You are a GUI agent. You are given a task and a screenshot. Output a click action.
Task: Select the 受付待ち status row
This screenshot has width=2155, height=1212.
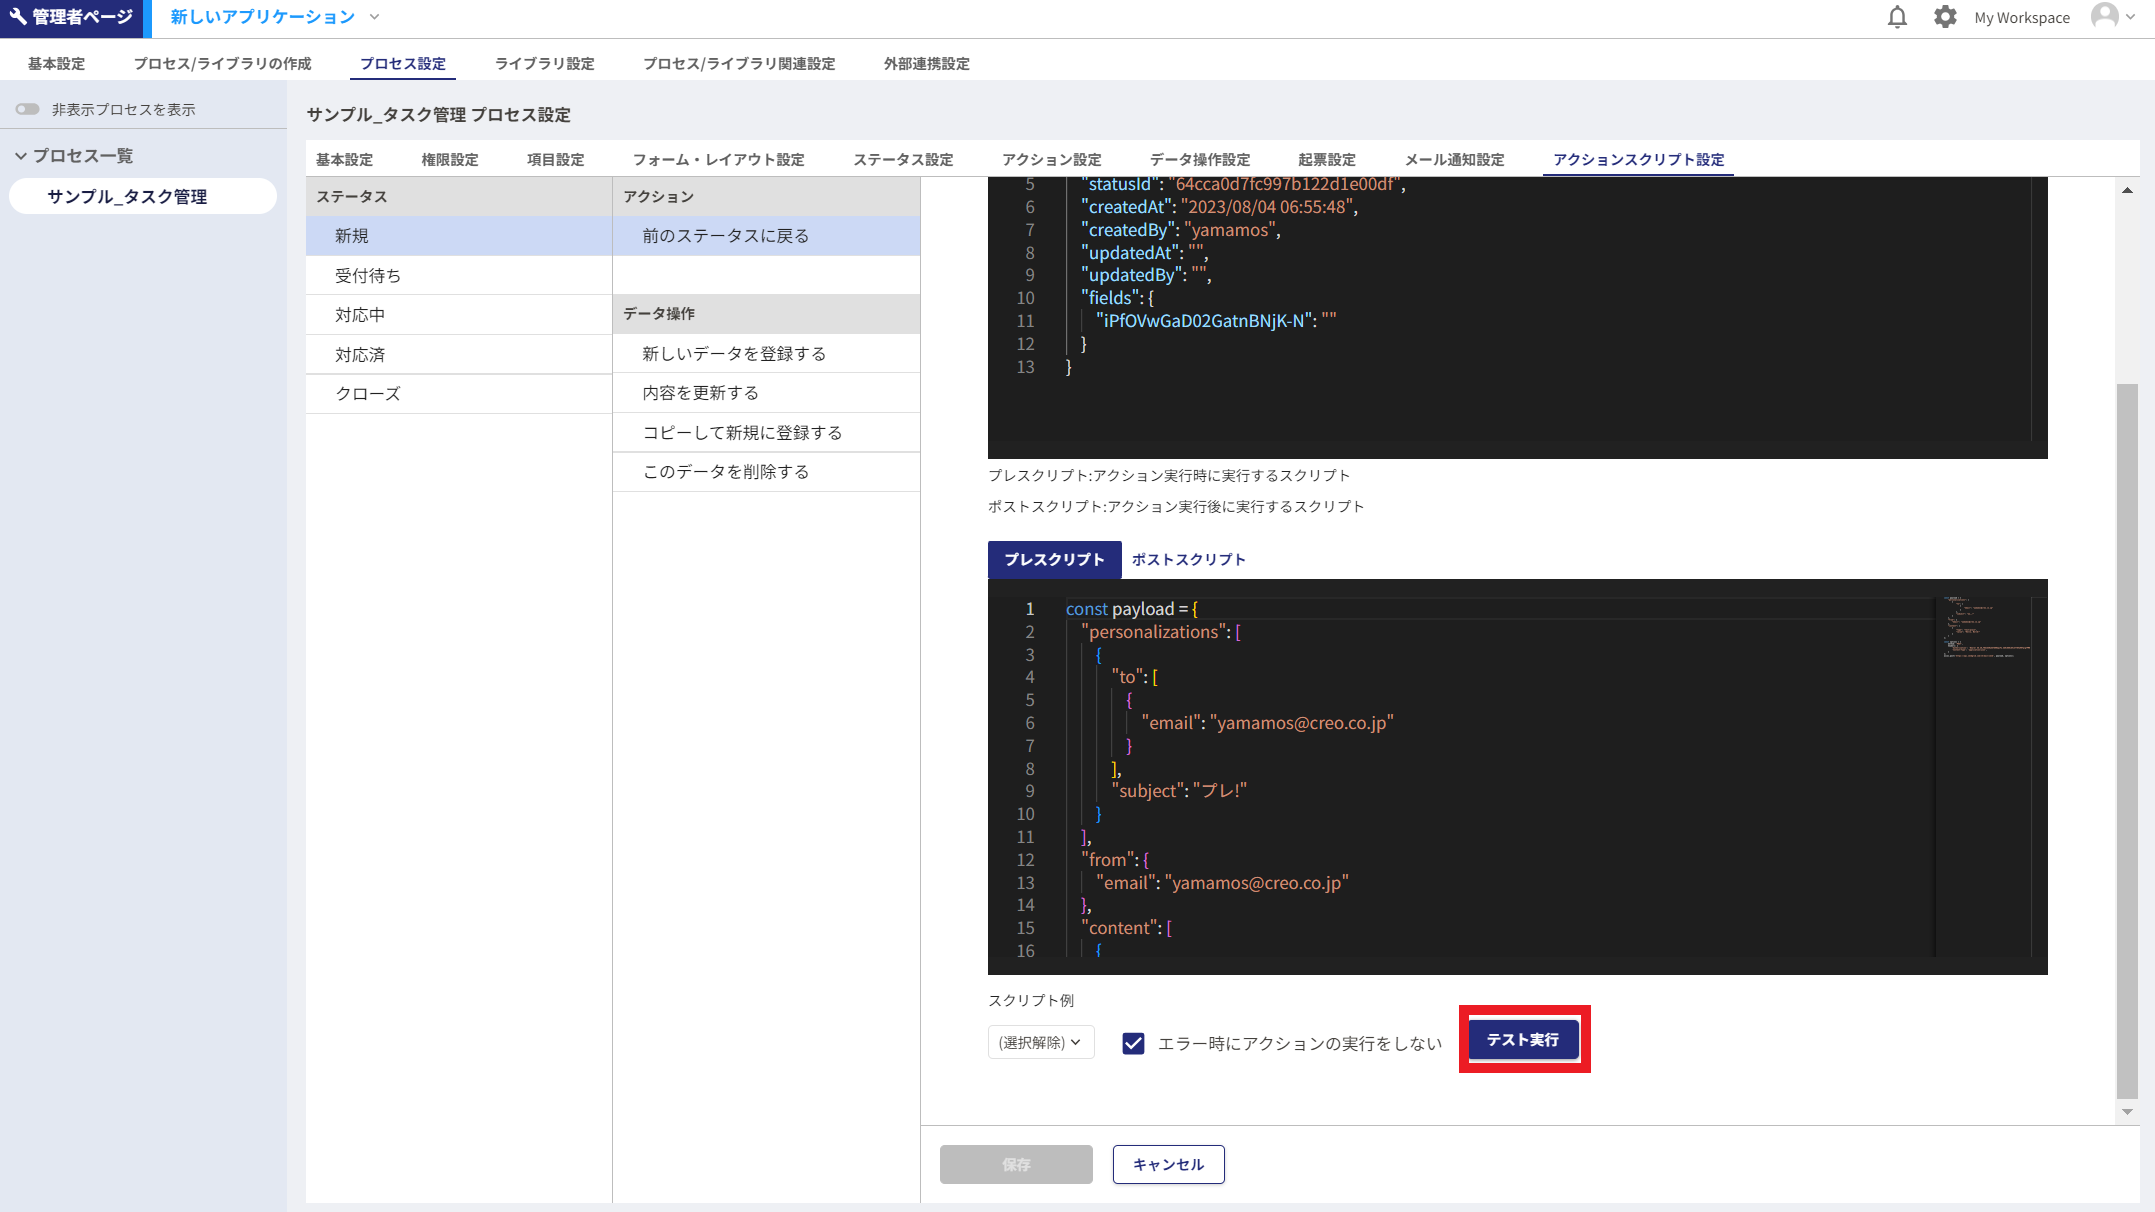coord(459,275)
